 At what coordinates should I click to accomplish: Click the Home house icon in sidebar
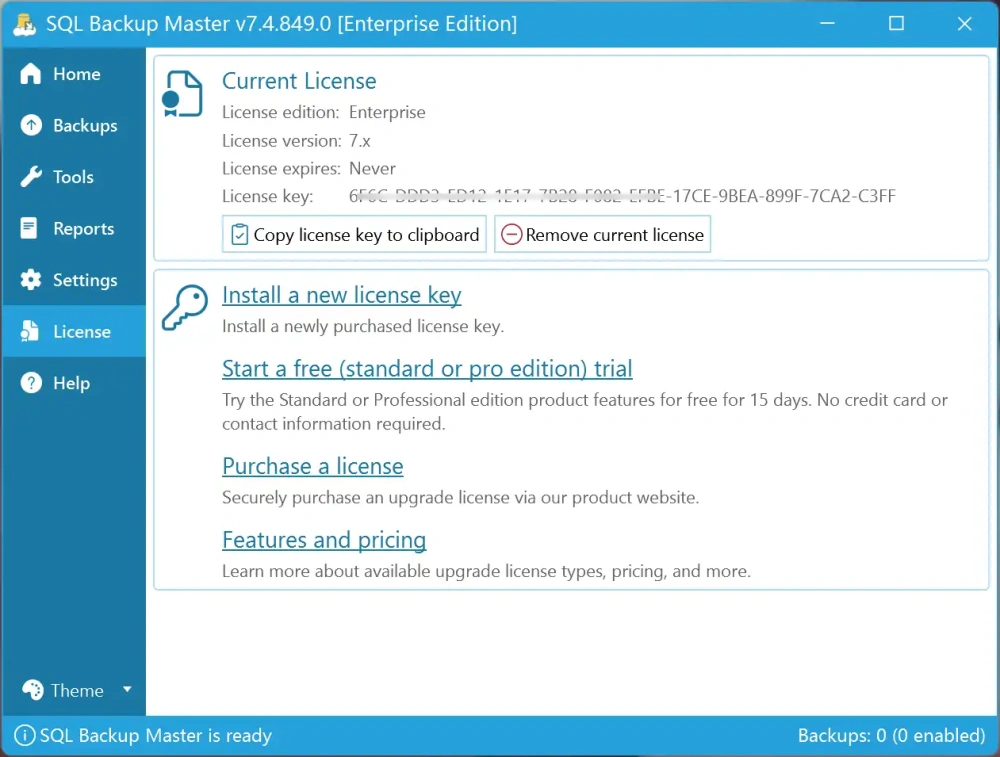coord(30,74)
